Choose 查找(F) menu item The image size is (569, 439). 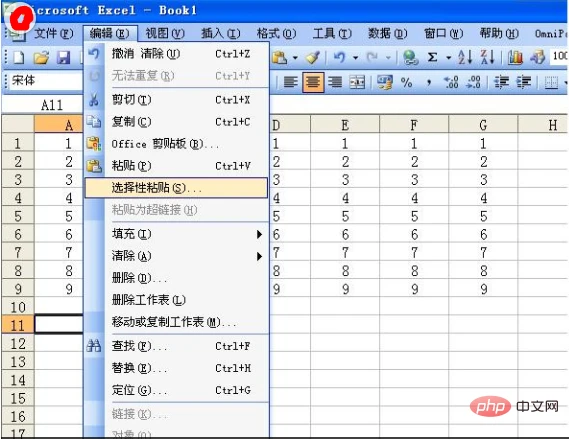click(177, 346)
